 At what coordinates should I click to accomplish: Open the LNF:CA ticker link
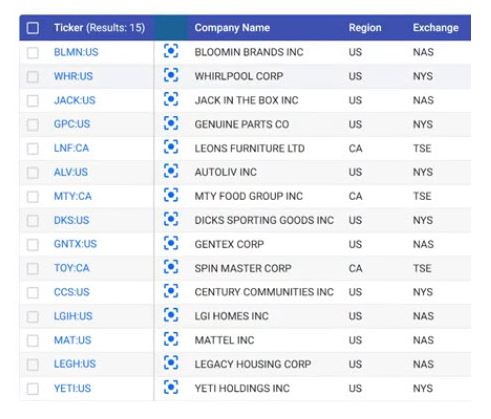click(x=71, y=148)
